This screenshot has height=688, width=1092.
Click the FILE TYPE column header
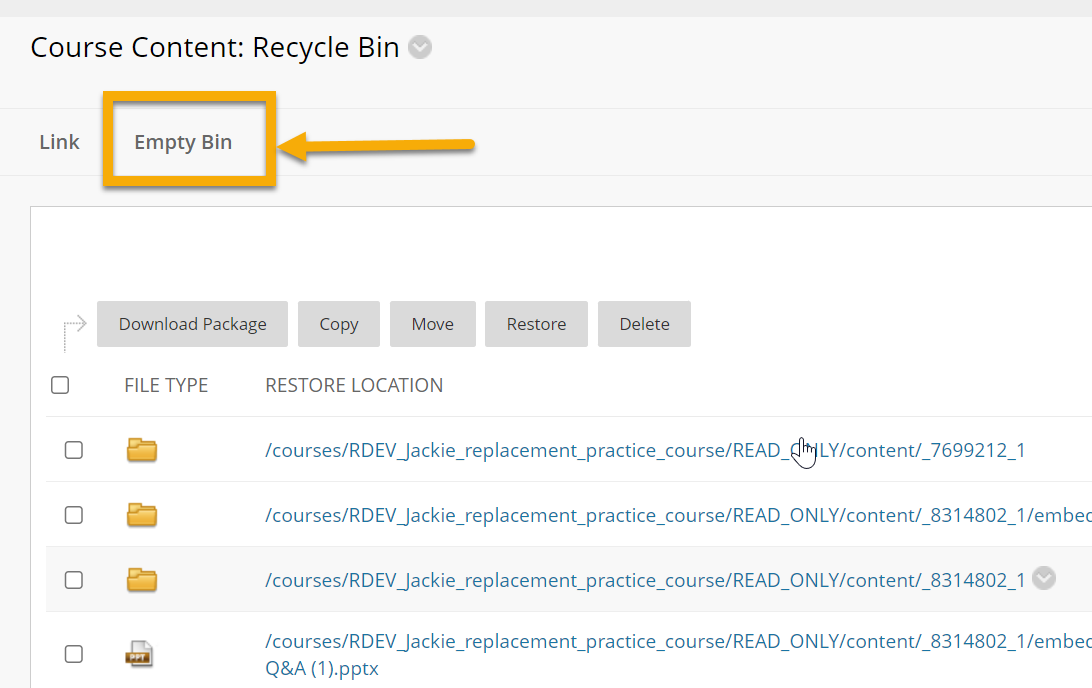166,385
